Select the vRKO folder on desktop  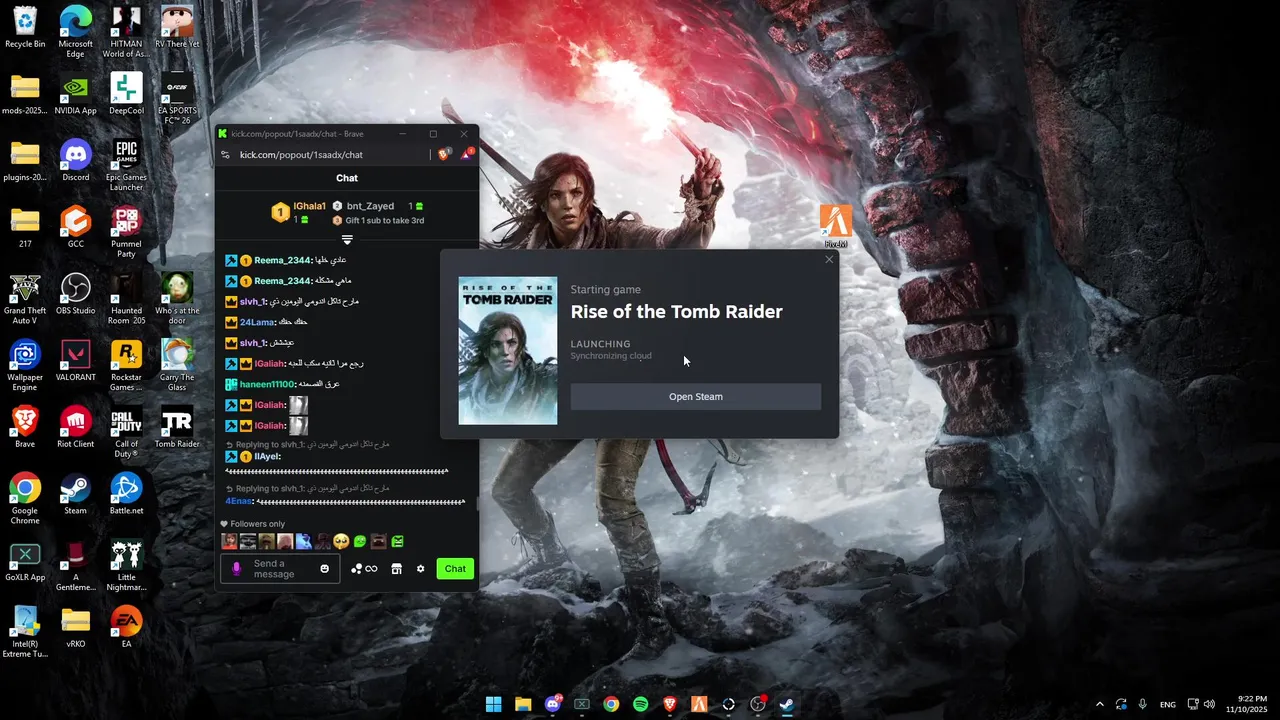[x=75, y=628]
